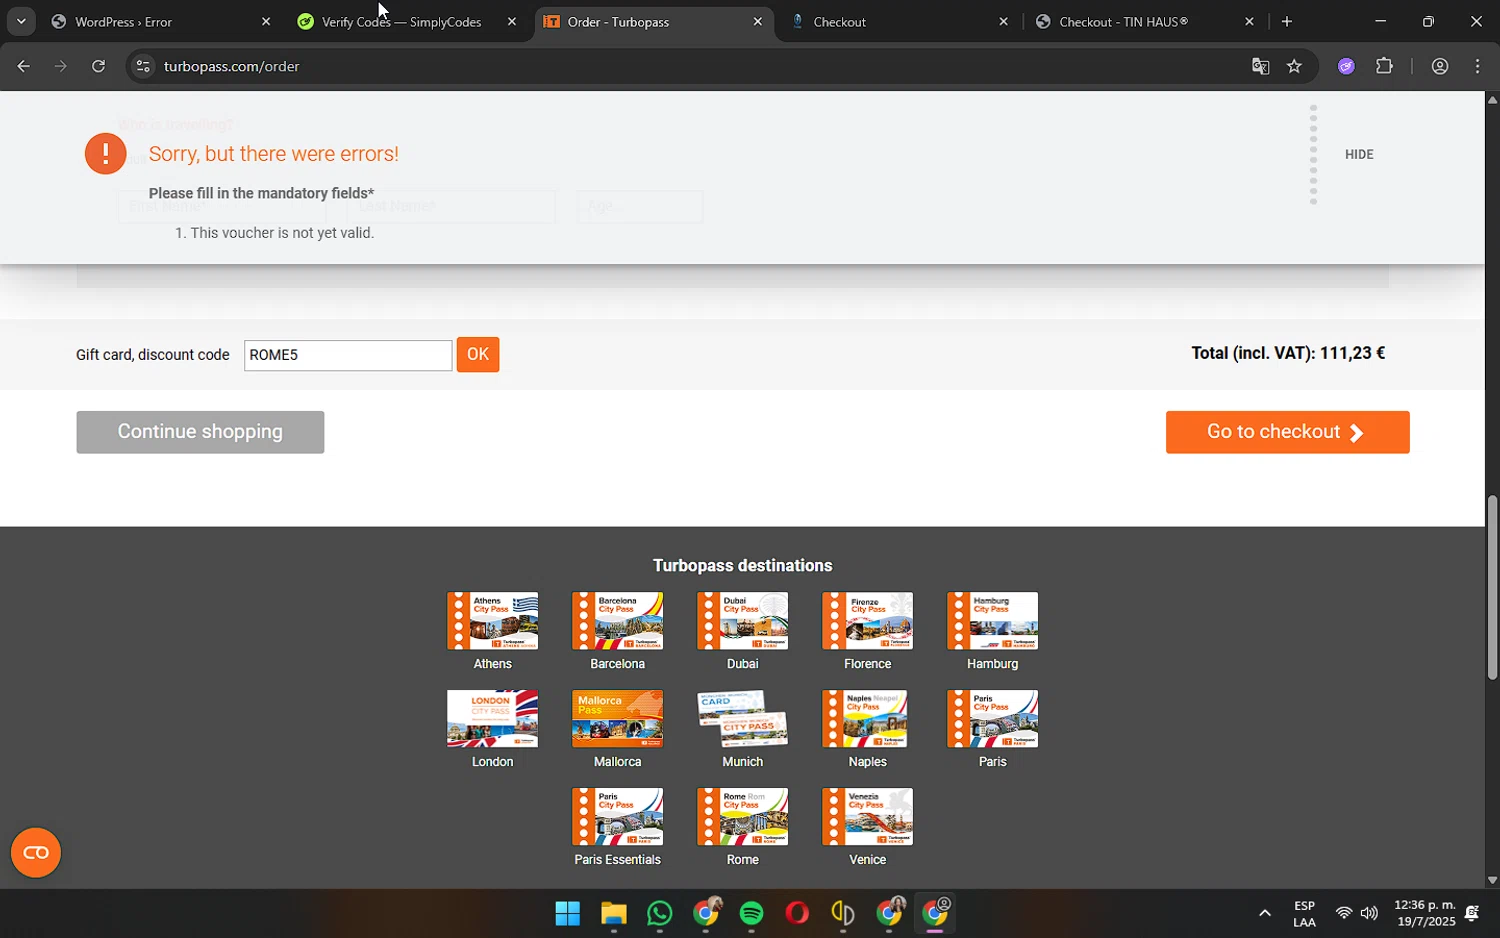Screen dimensions: 1500x938
Task: Open a new browser tab
Action: 1287,22
